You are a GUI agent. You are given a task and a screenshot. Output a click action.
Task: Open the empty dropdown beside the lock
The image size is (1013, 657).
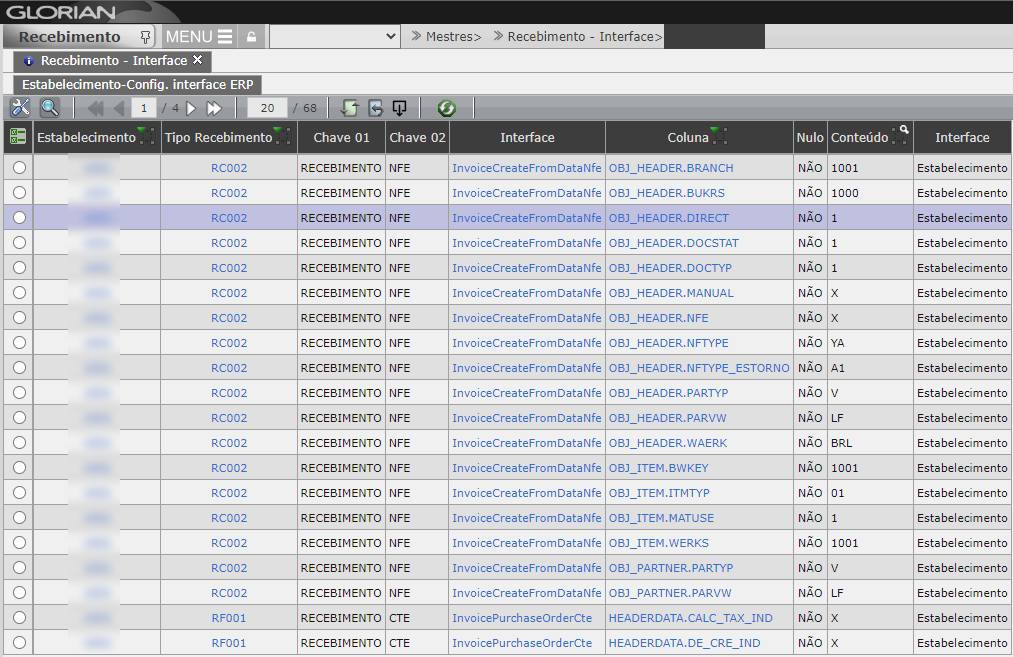(335, 37)
